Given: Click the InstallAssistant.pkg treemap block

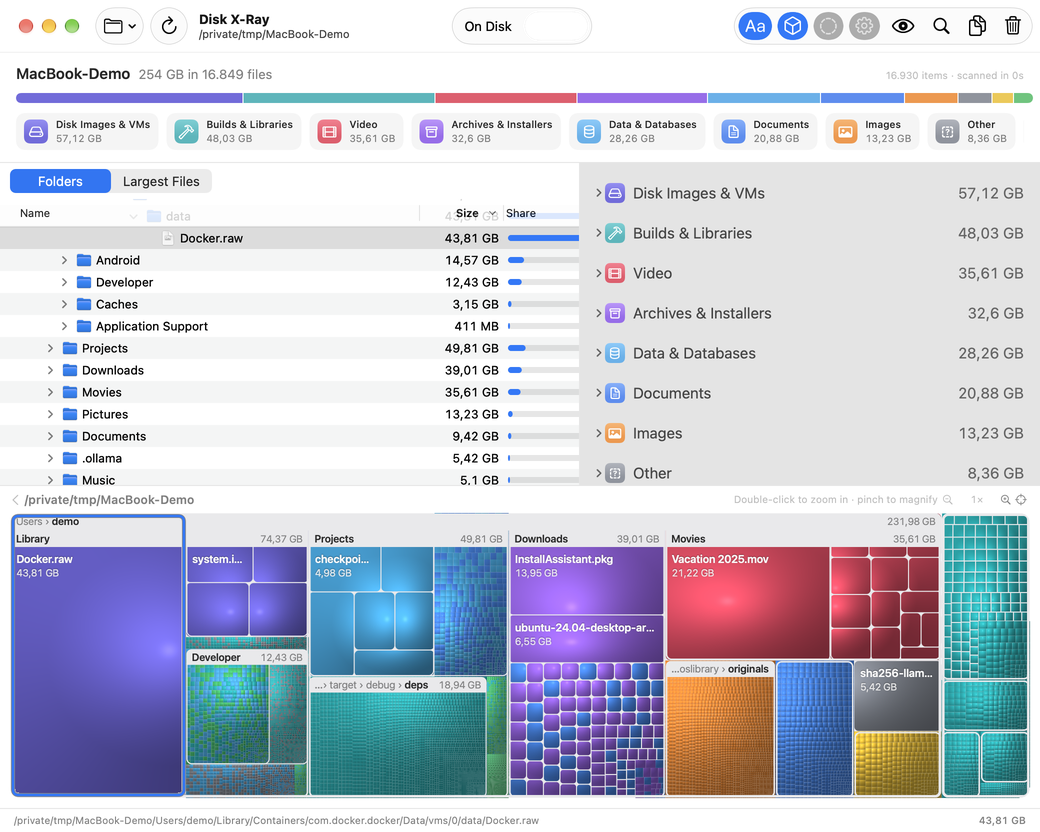Looking at the screenshot, I should point(586,580).
